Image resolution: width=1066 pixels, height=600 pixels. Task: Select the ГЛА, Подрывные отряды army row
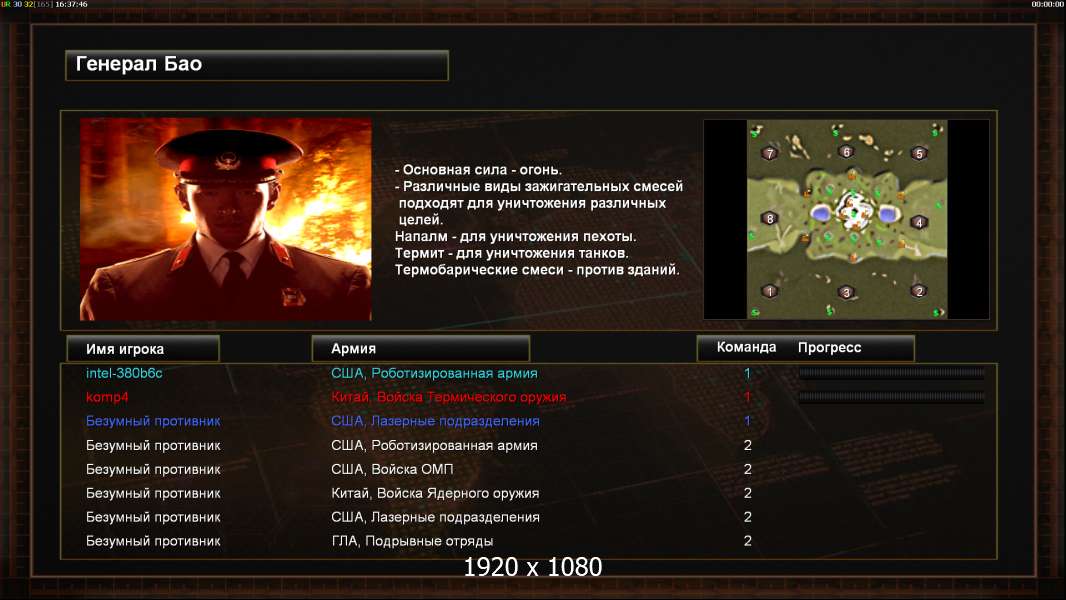(529, 541)
